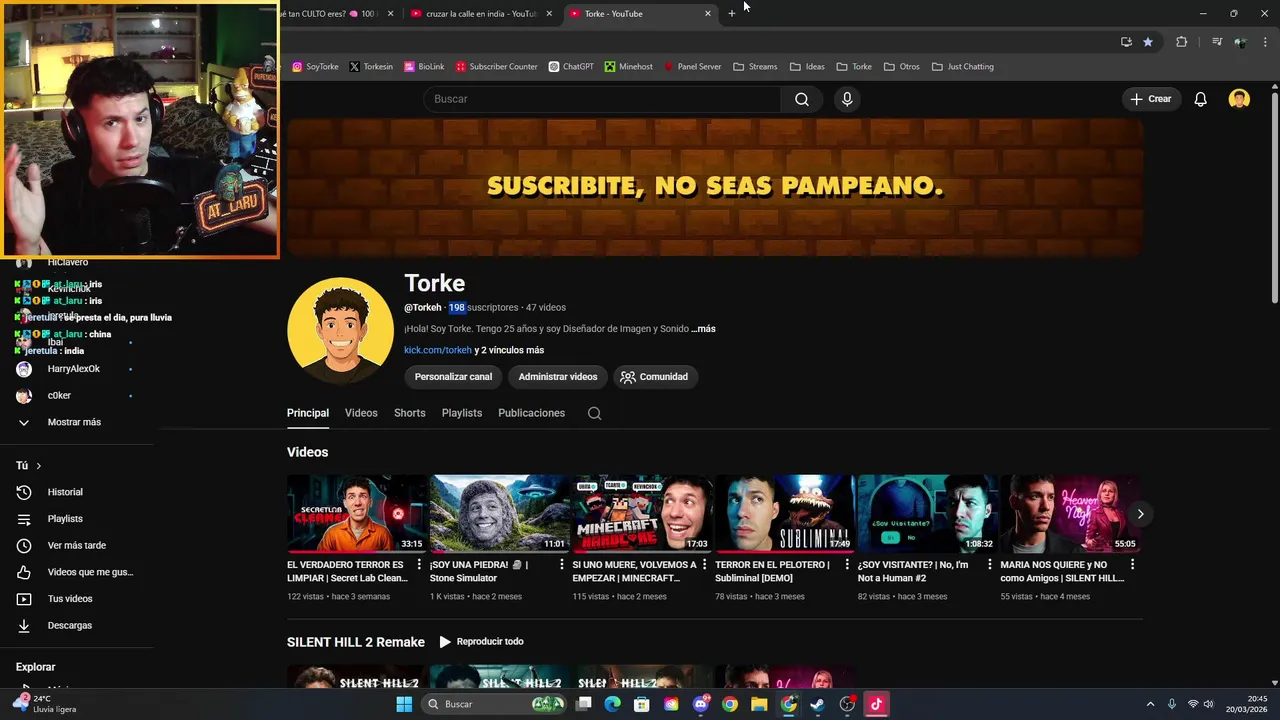Open TikTok app in the taskbar
1280x720 pixels.
[x=876, y=704]
